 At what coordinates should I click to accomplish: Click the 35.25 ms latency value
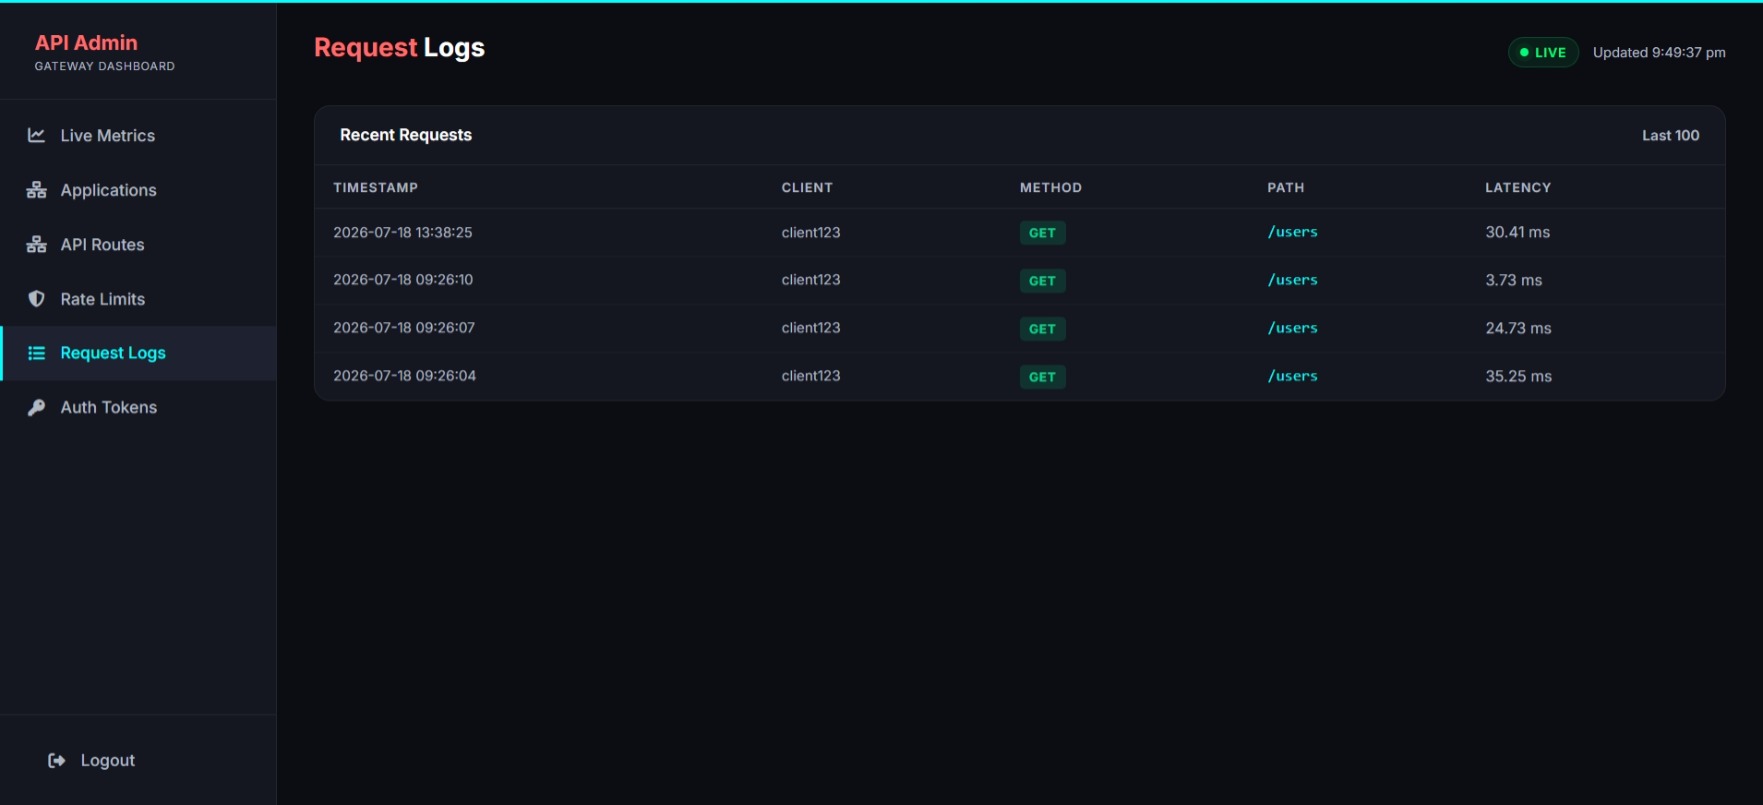[x=1518, y=376]
